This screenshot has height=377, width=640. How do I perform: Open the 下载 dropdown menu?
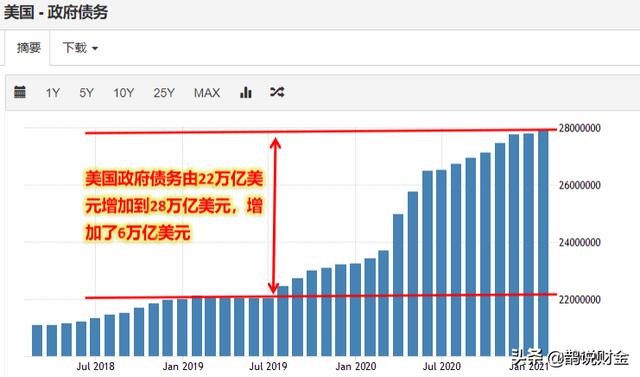(x=80, y=48)
